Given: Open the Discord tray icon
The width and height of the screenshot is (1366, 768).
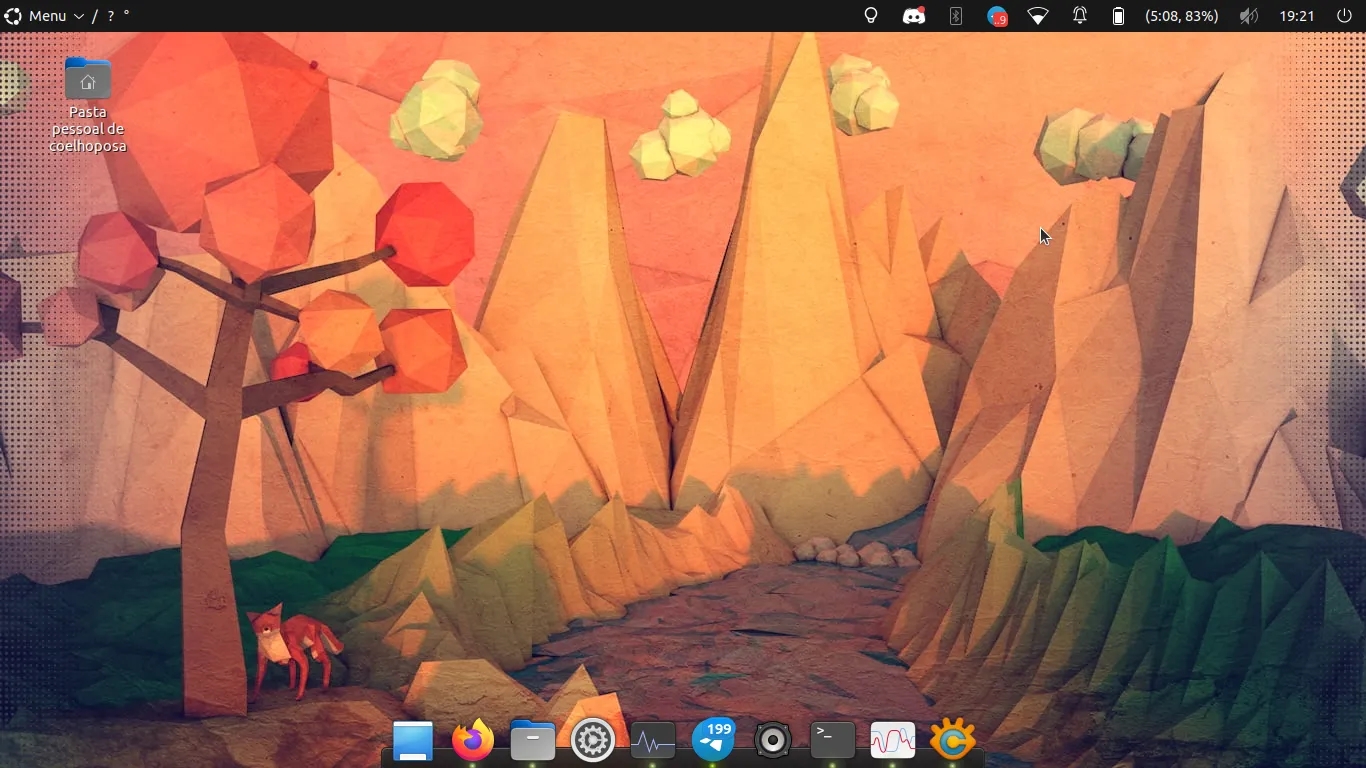Looking at the screenshot, I should tap(914, 16).
